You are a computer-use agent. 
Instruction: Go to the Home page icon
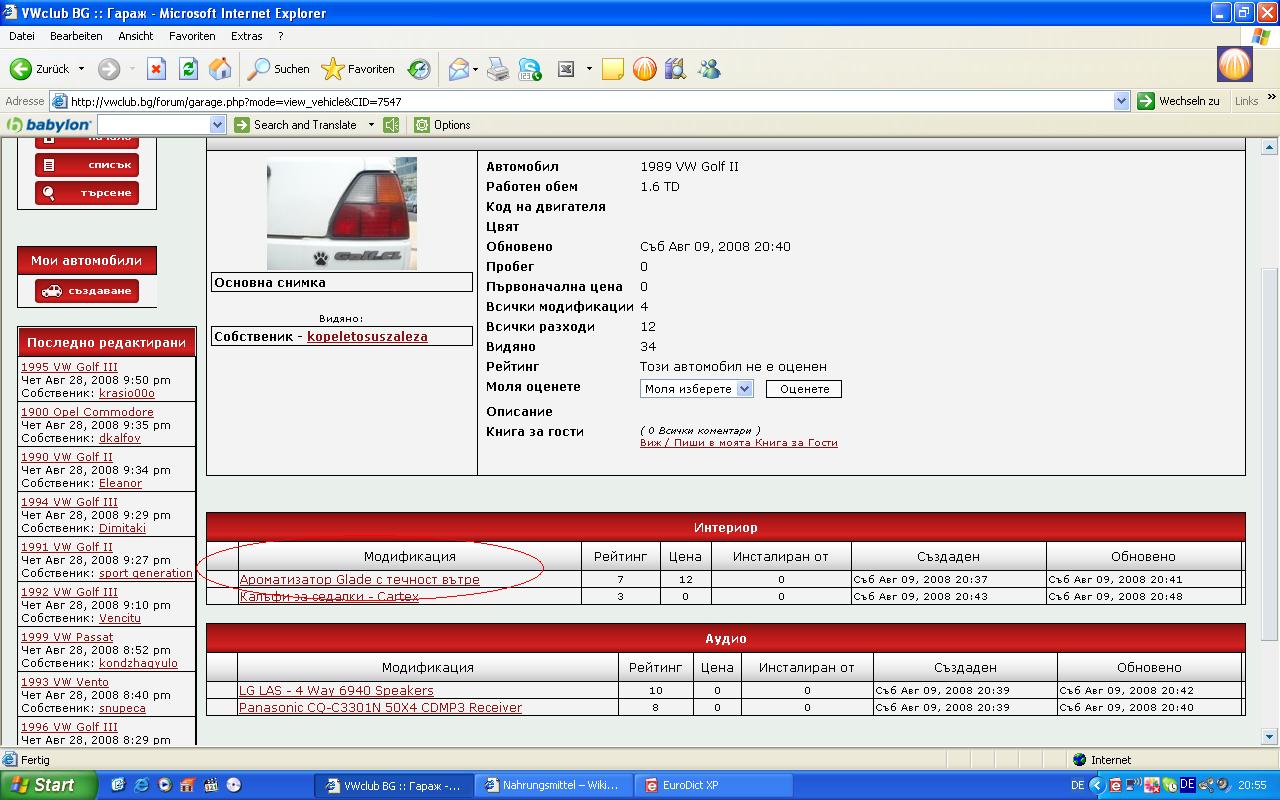[x=220, y=69]
